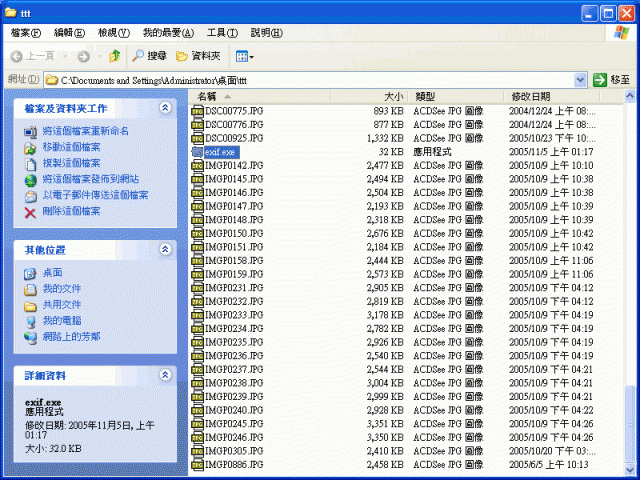Click the 3,351 KB size cell
The image size is (640, 480).
385,424
